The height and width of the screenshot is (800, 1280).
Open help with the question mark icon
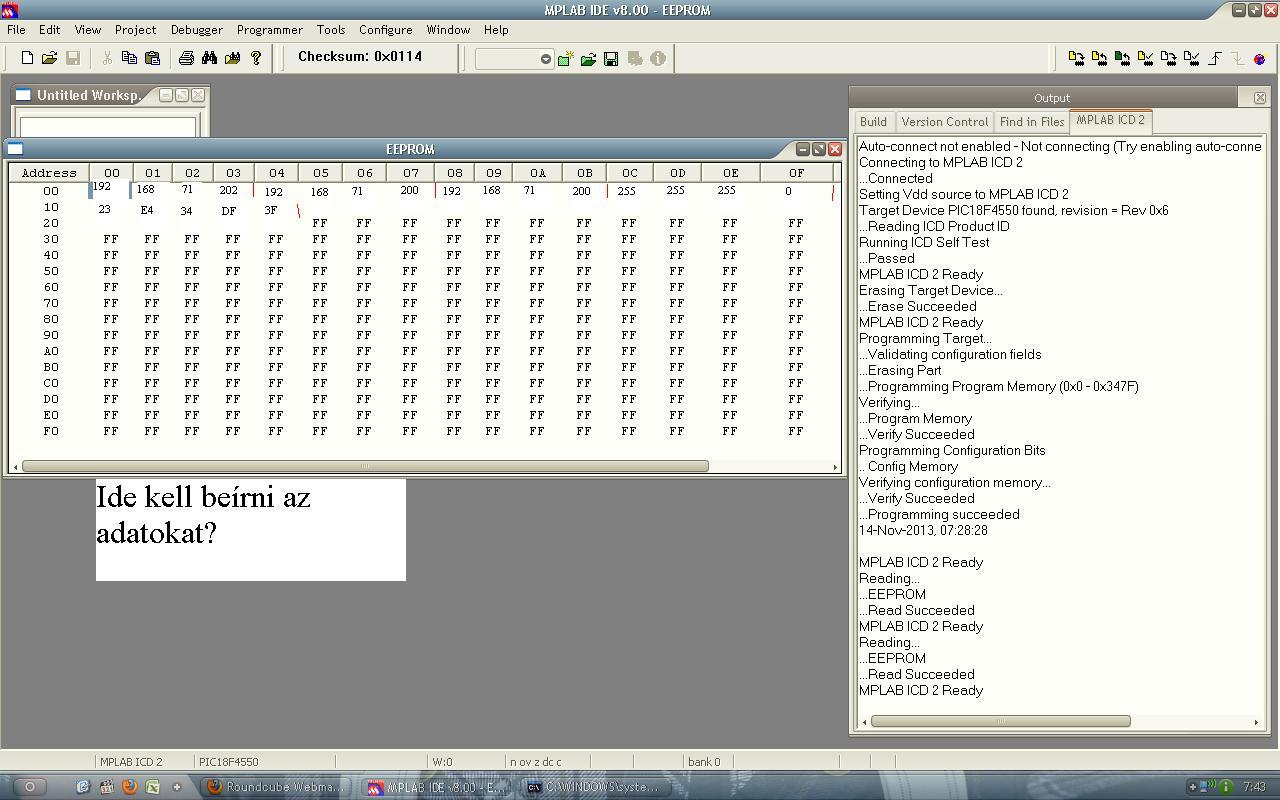[256, 58]
